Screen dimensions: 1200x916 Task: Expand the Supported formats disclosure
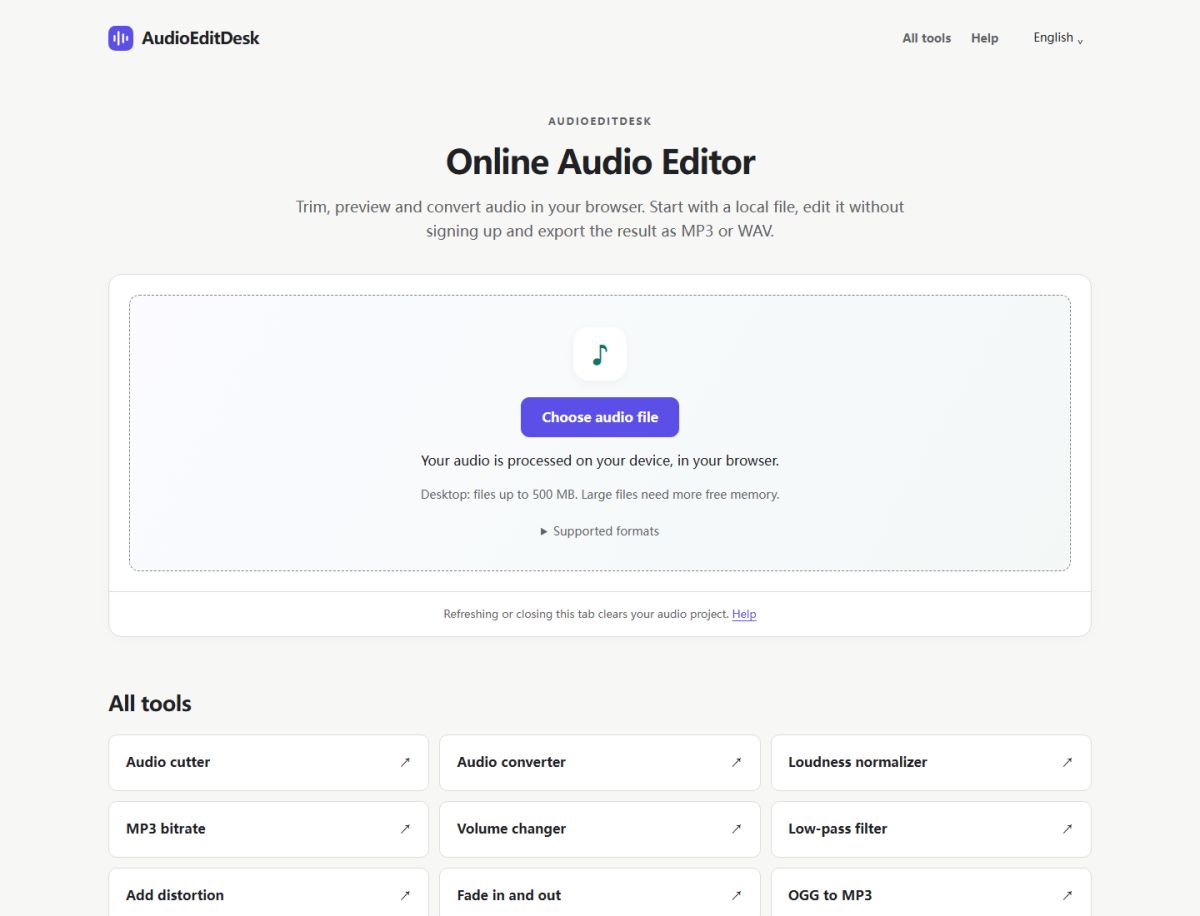[600, 531]
